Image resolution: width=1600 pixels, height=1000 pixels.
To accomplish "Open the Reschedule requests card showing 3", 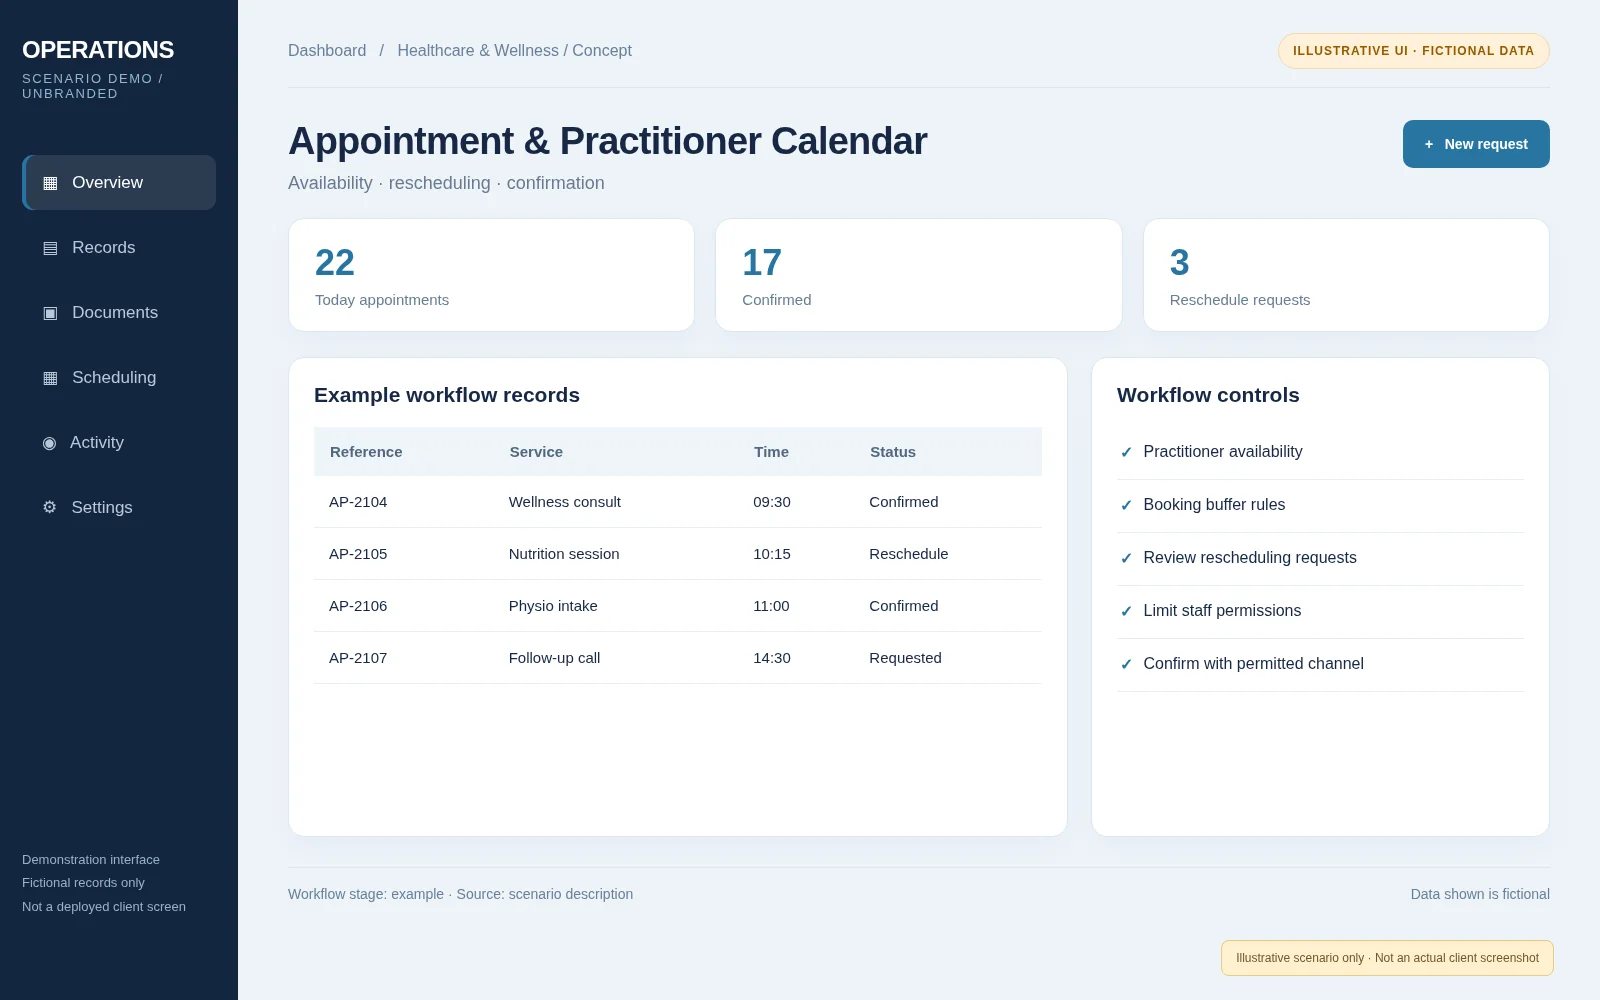I will click(1346, 275).
